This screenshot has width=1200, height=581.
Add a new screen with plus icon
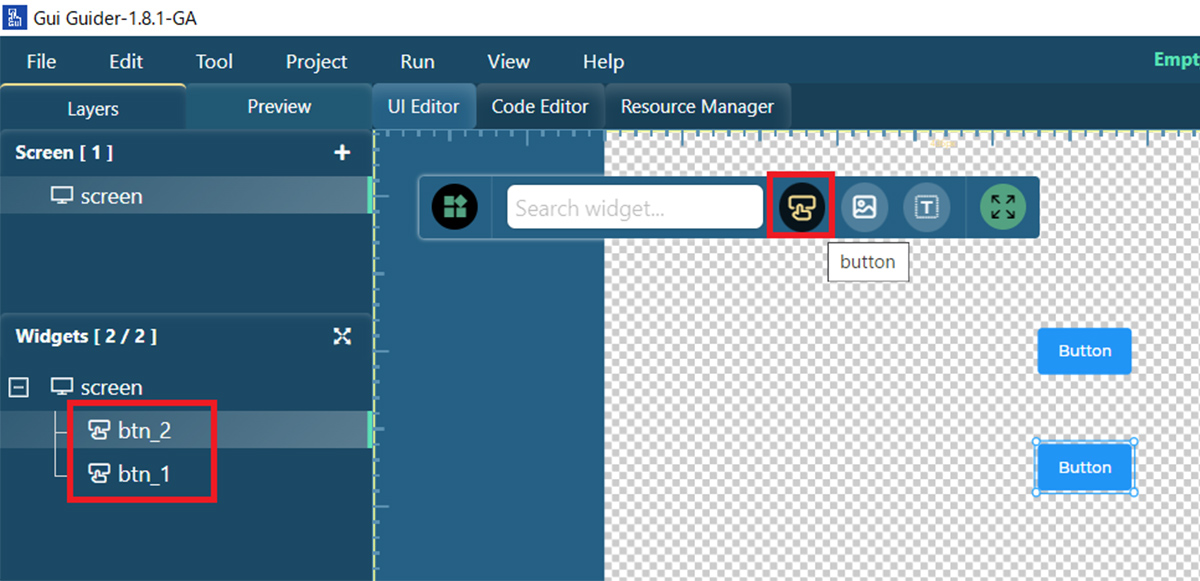click(x=342, y=153)
